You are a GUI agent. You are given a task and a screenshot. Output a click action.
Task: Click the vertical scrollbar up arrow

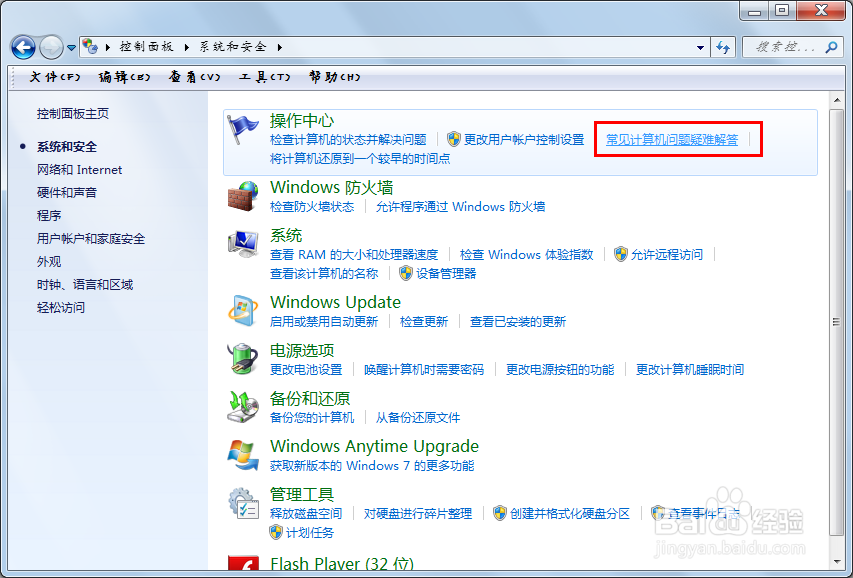click(x=837, y=100)
